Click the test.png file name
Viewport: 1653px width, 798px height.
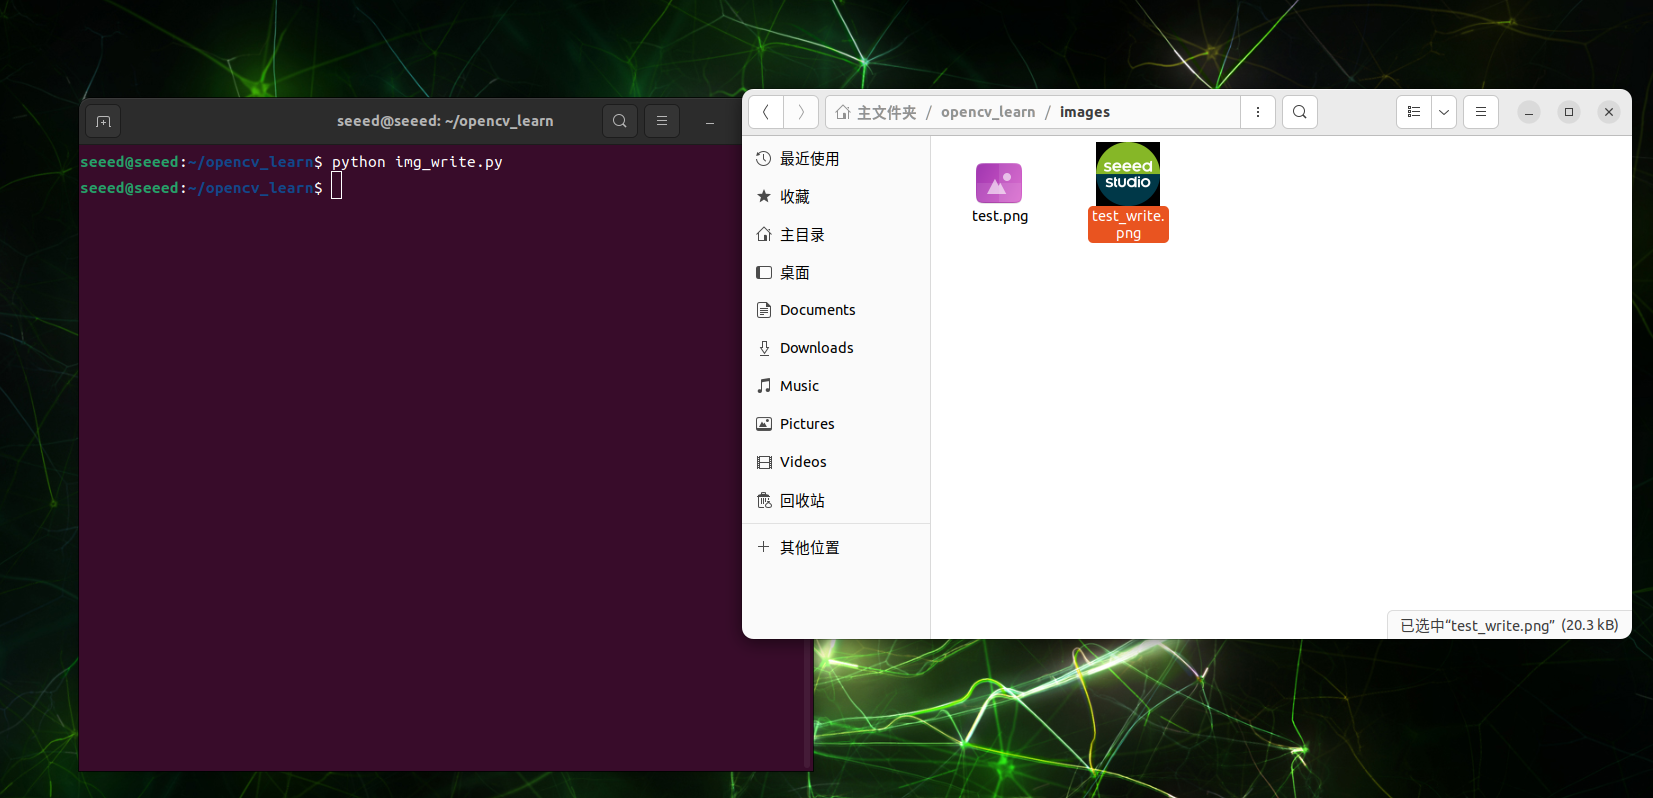click(1000, 216)
